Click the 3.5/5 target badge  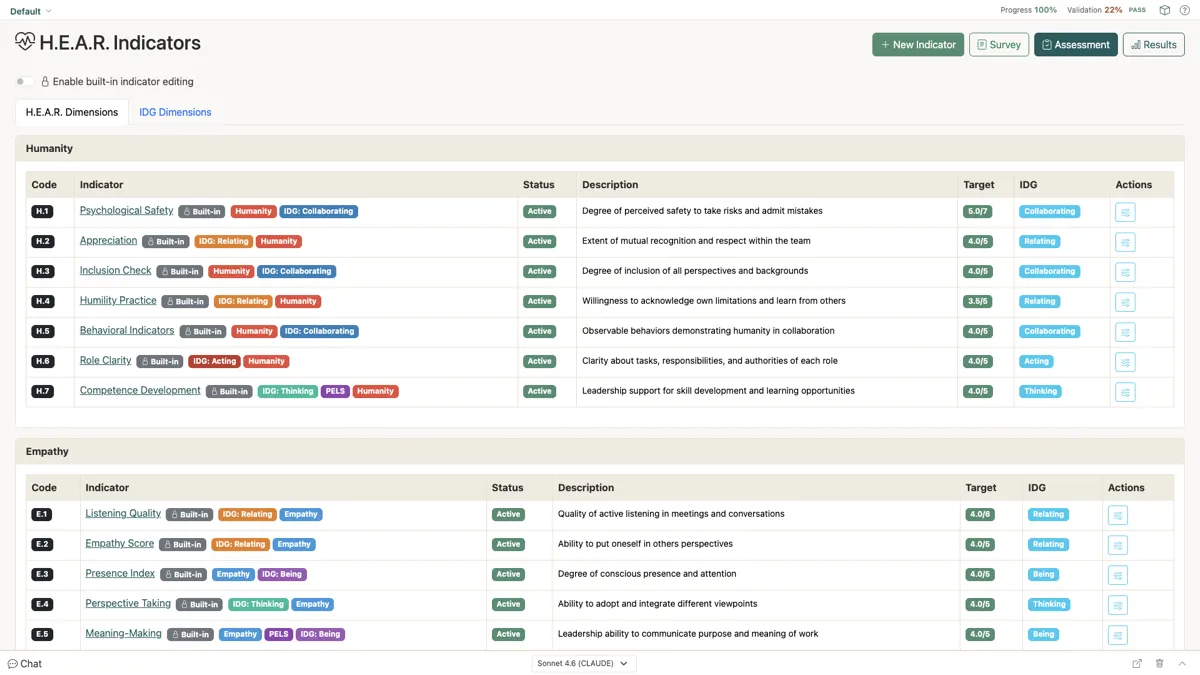pos(978,301)
